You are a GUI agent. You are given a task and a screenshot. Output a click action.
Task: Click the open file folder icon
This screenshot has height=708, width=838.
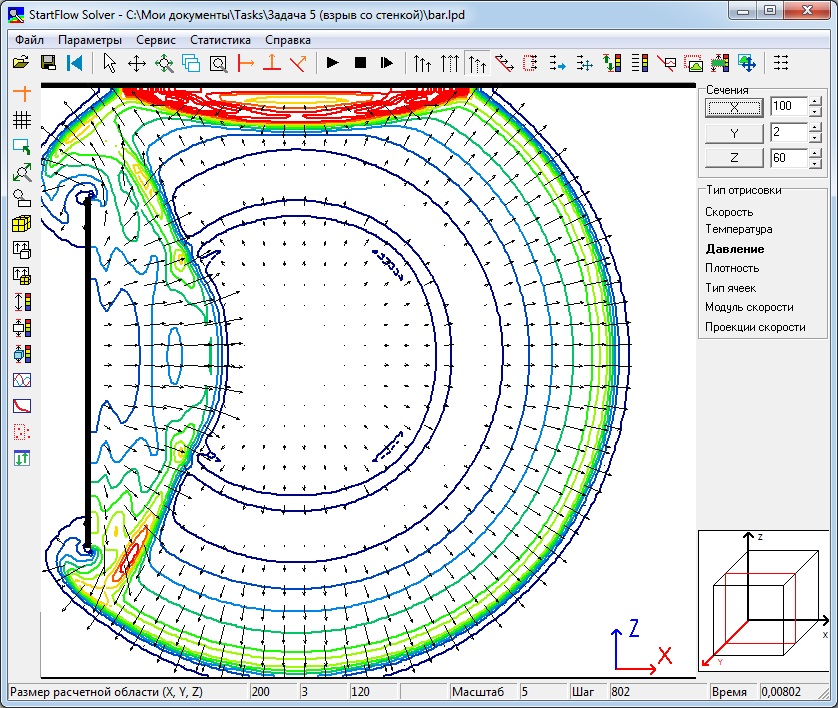click(x=21, y=63)
